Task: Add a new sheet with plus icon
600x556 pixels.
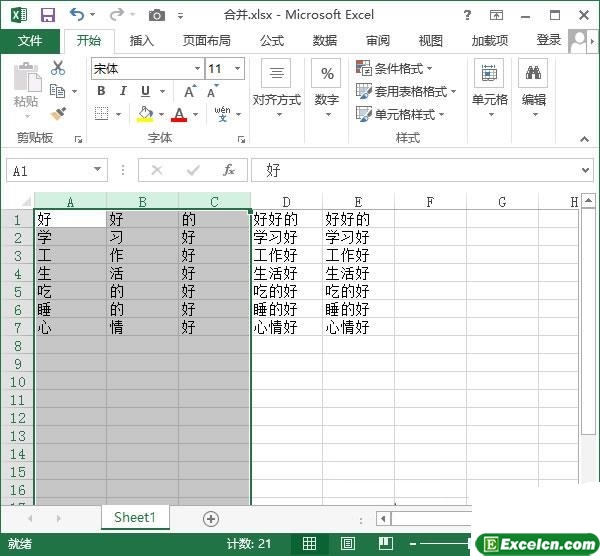Action: pos(211,519)
